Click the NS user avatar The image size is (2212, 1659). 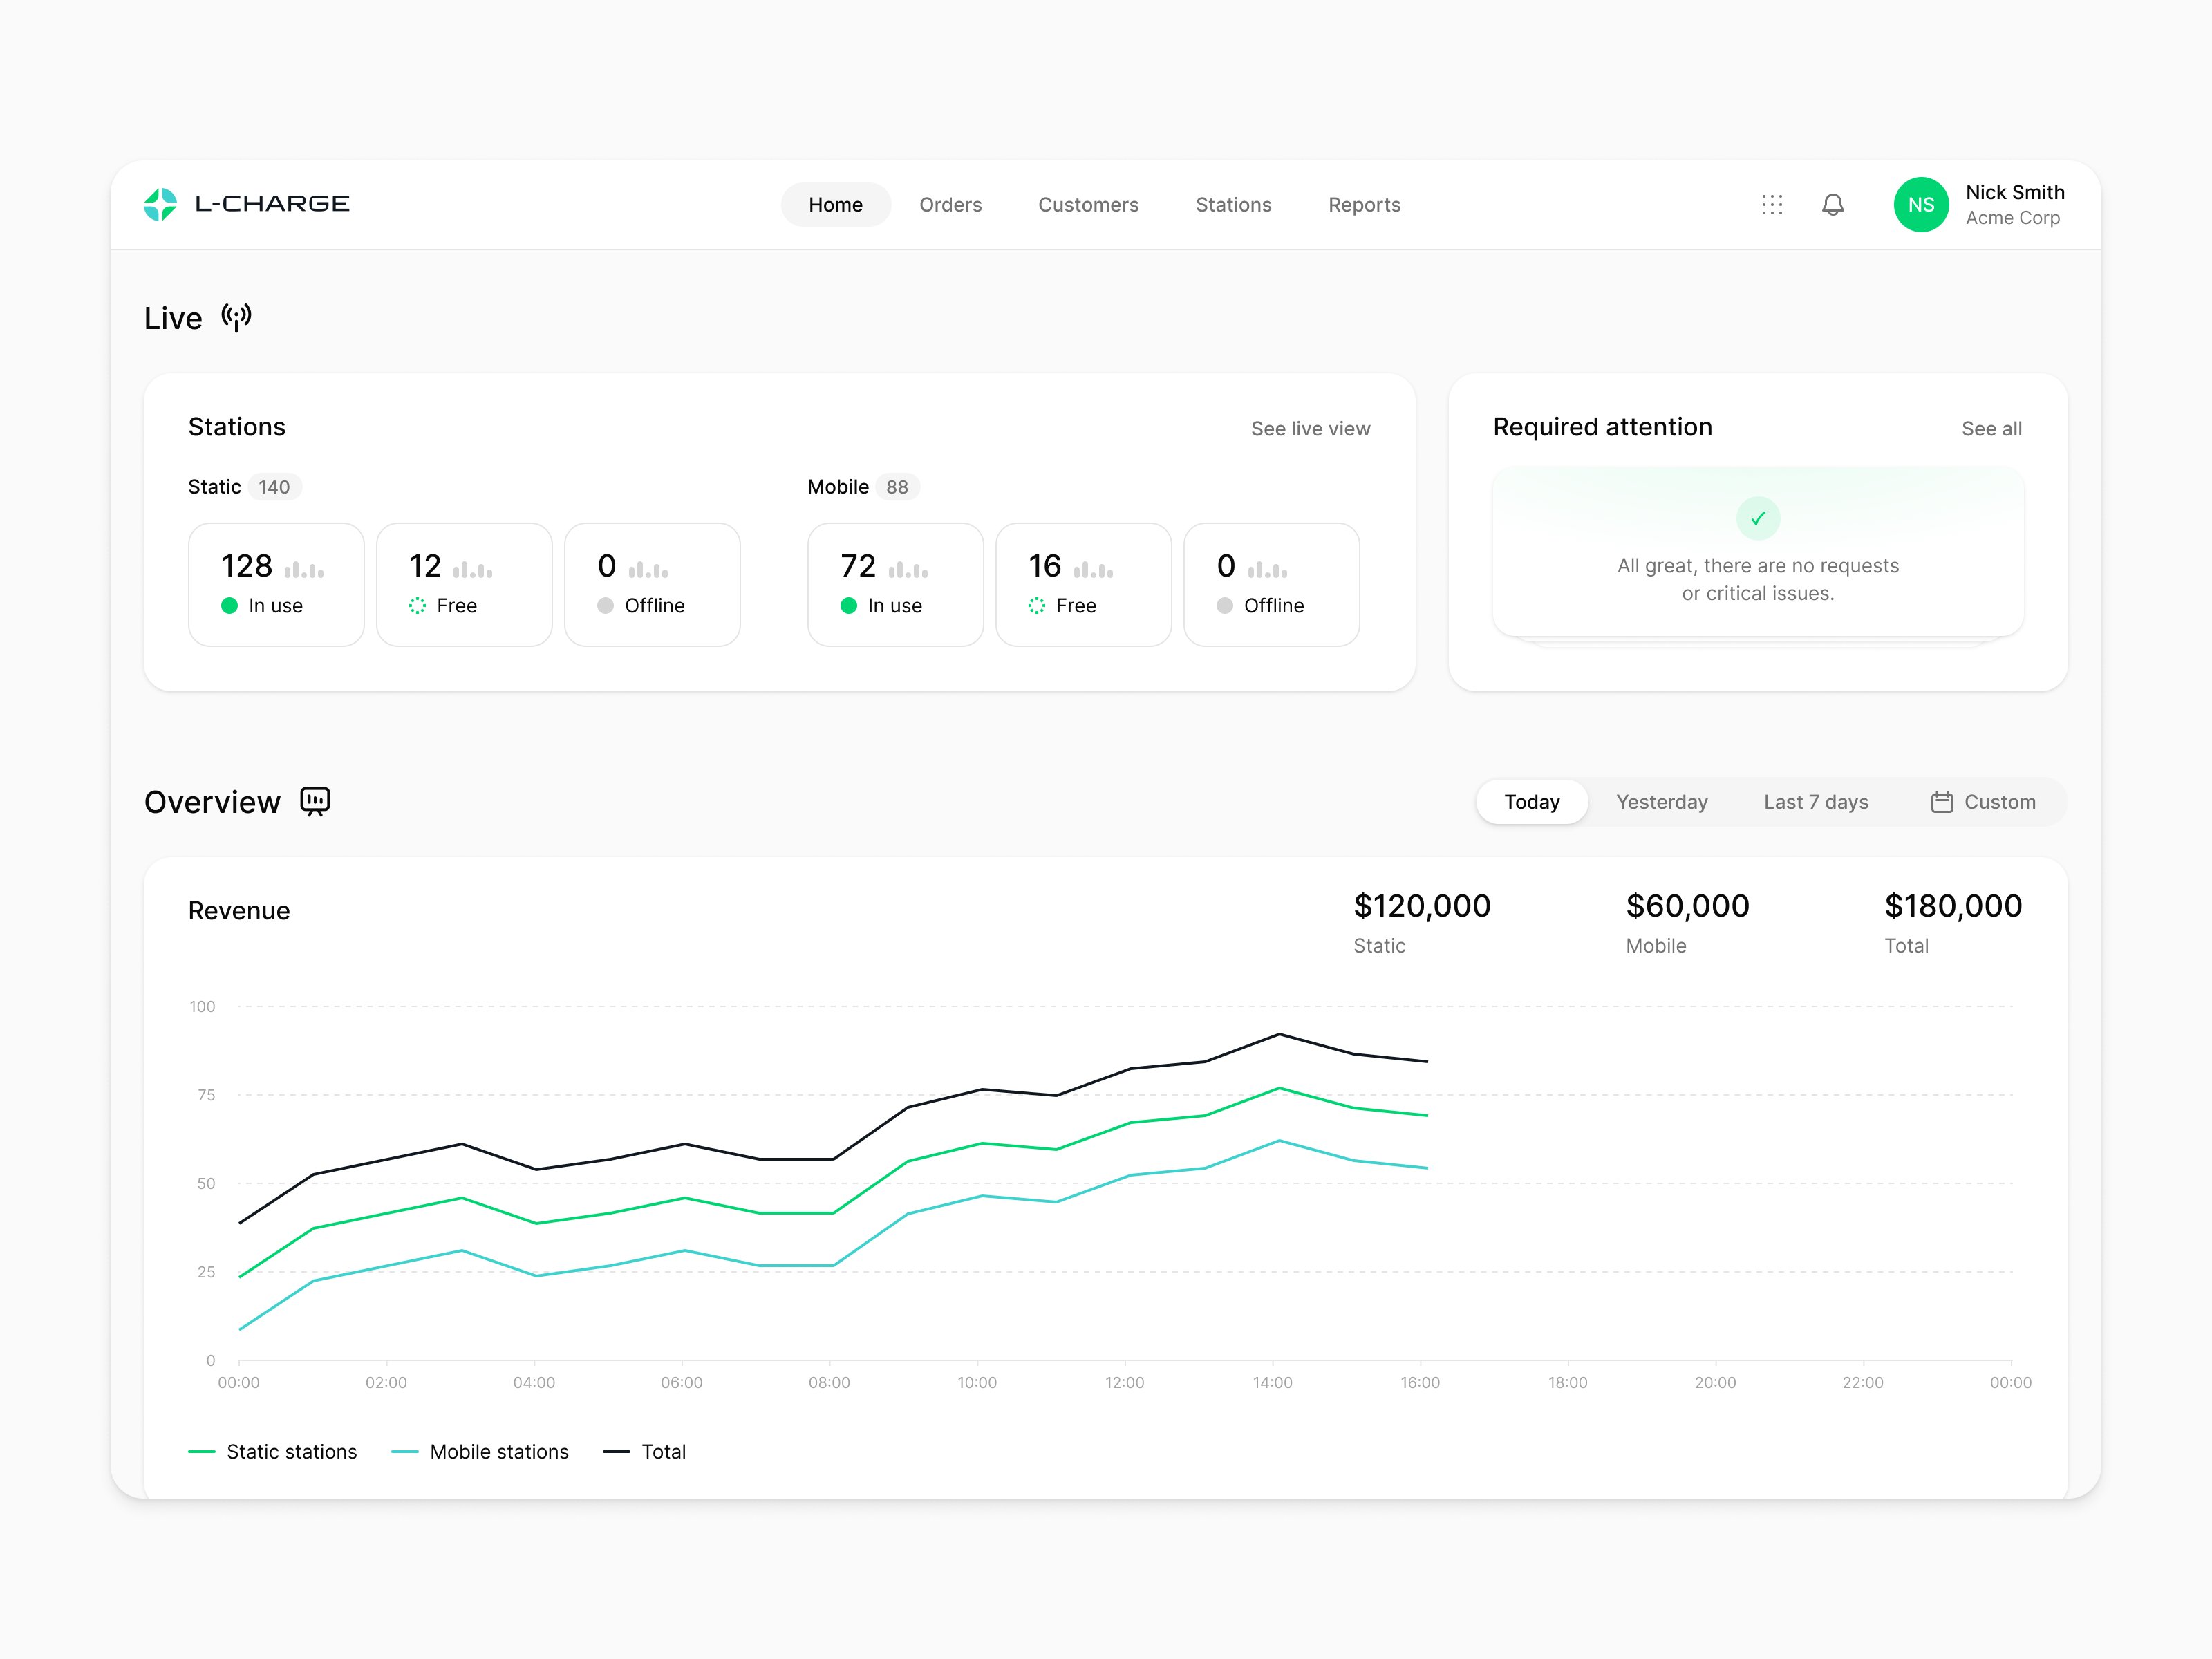(1921, 205)
